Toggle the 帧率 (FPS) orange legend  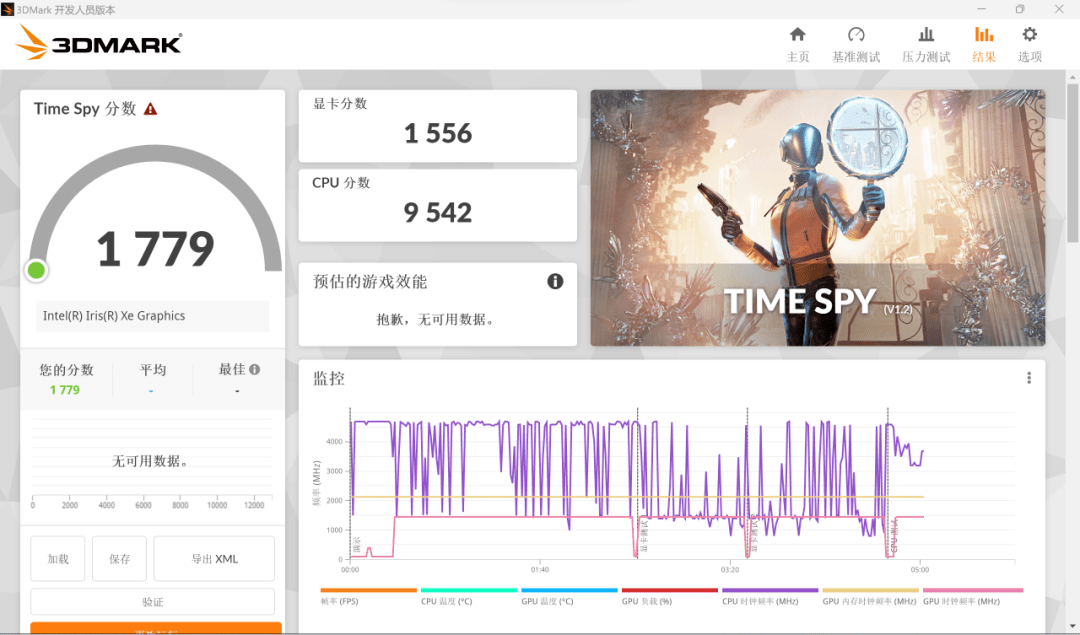(x=368, y=596)
